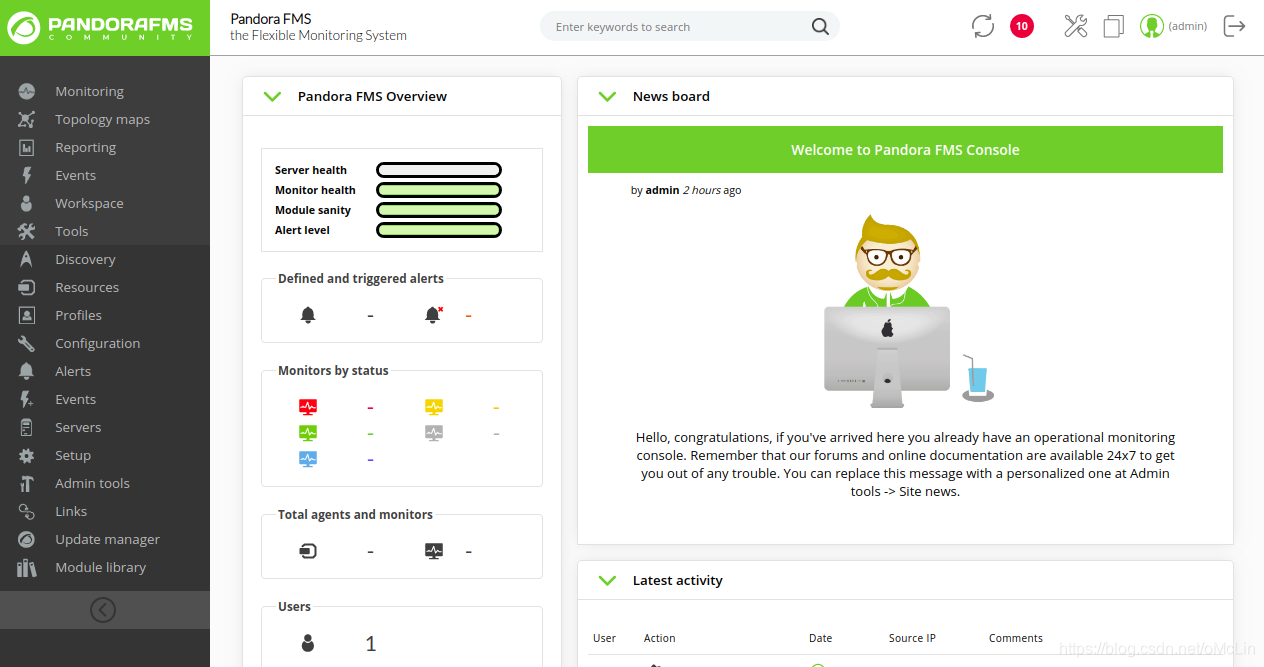This screenshot has height=667, width=1264.
Task: Click the Links chain icon
Action: 27,511
